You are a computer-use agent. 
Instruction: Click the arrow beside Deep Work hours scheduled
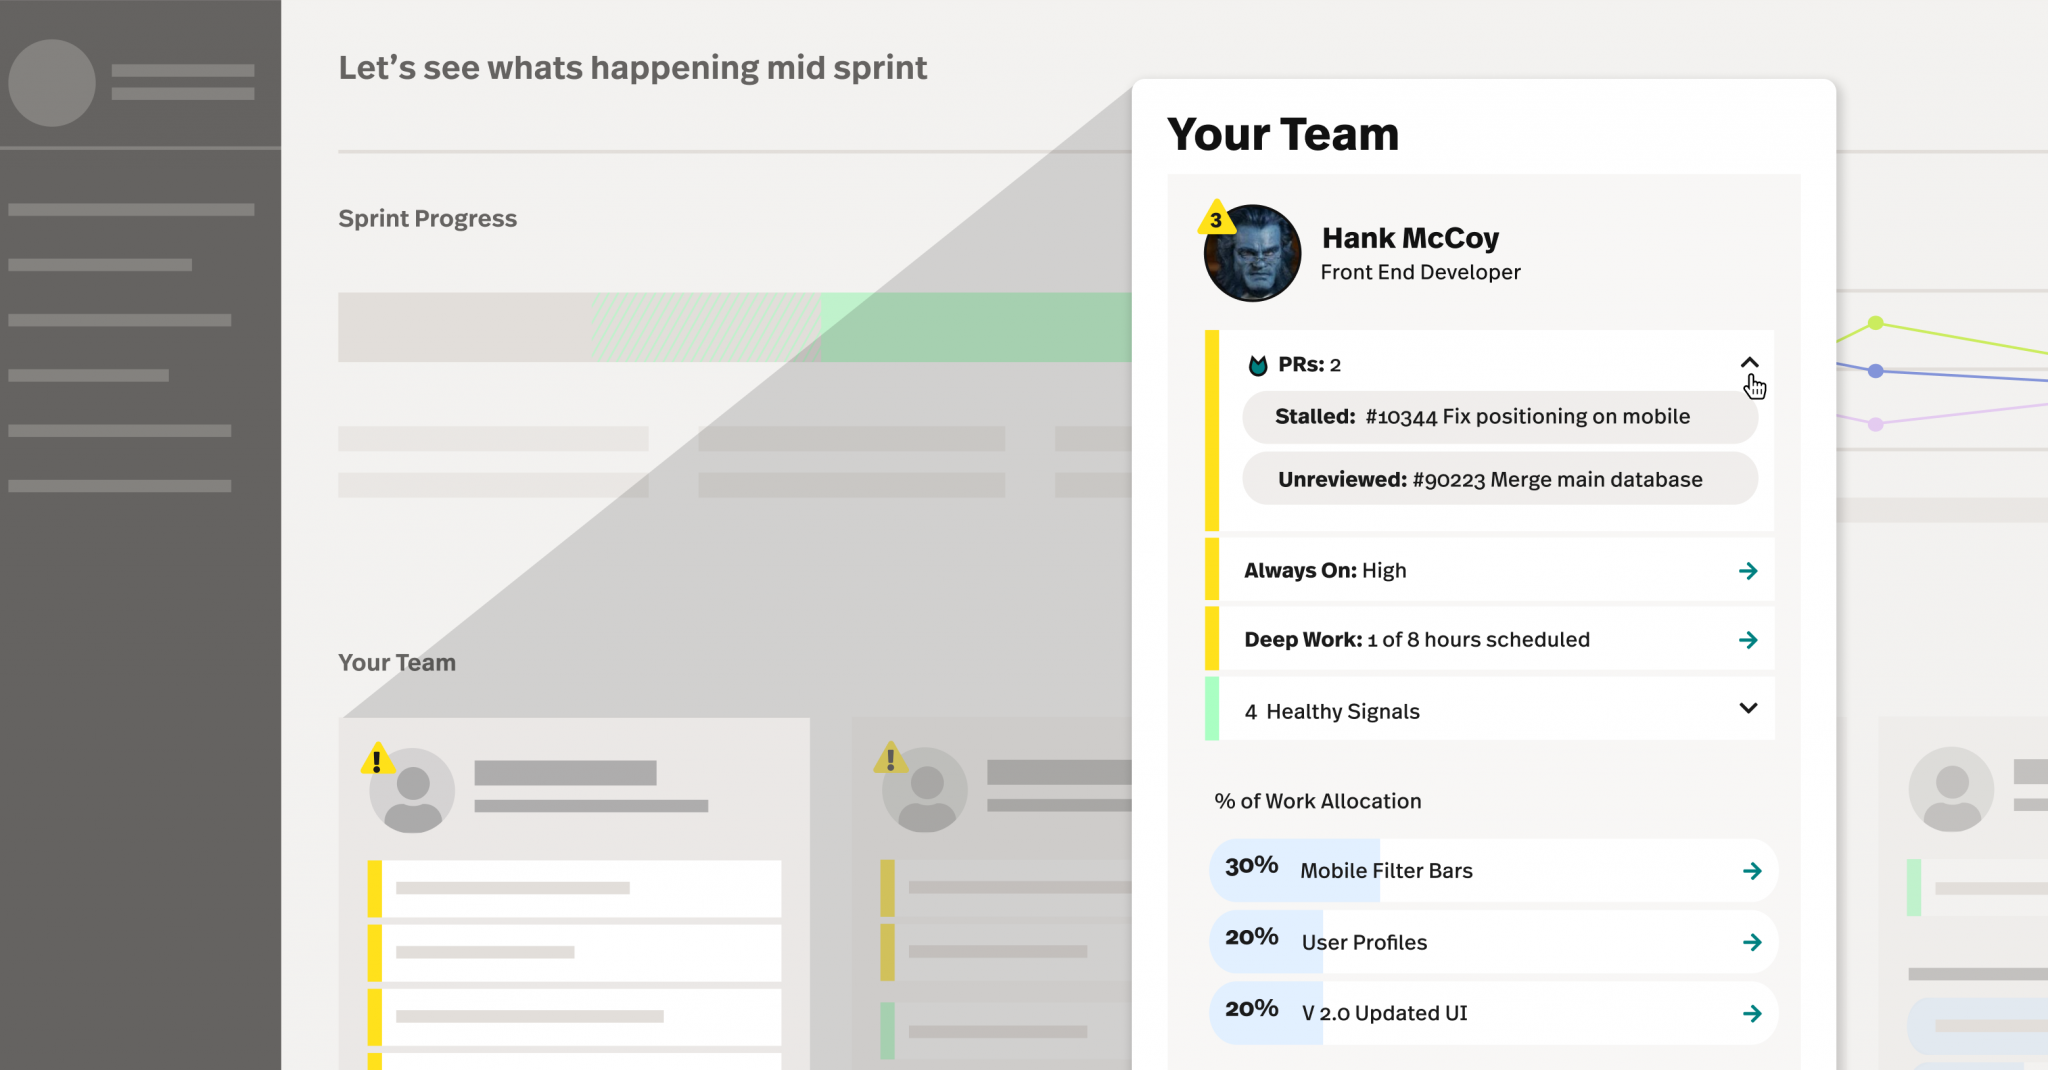pyautogui.click(x=1748, y=640)
